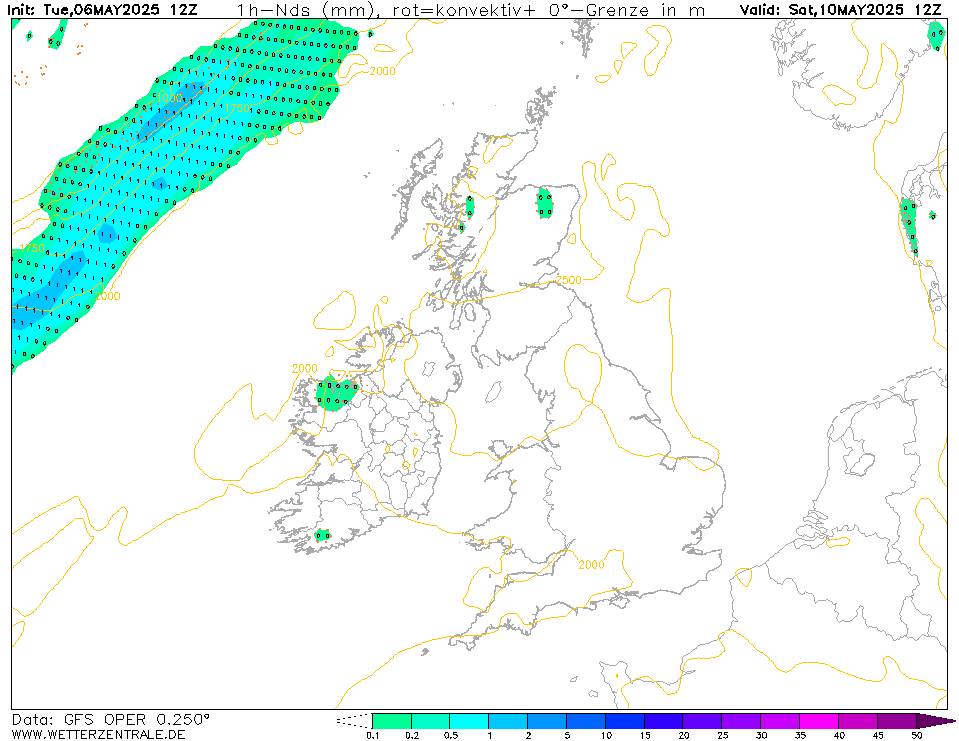Click the cyan 0.5 to 1 mm legend swatch

(469, 721)
